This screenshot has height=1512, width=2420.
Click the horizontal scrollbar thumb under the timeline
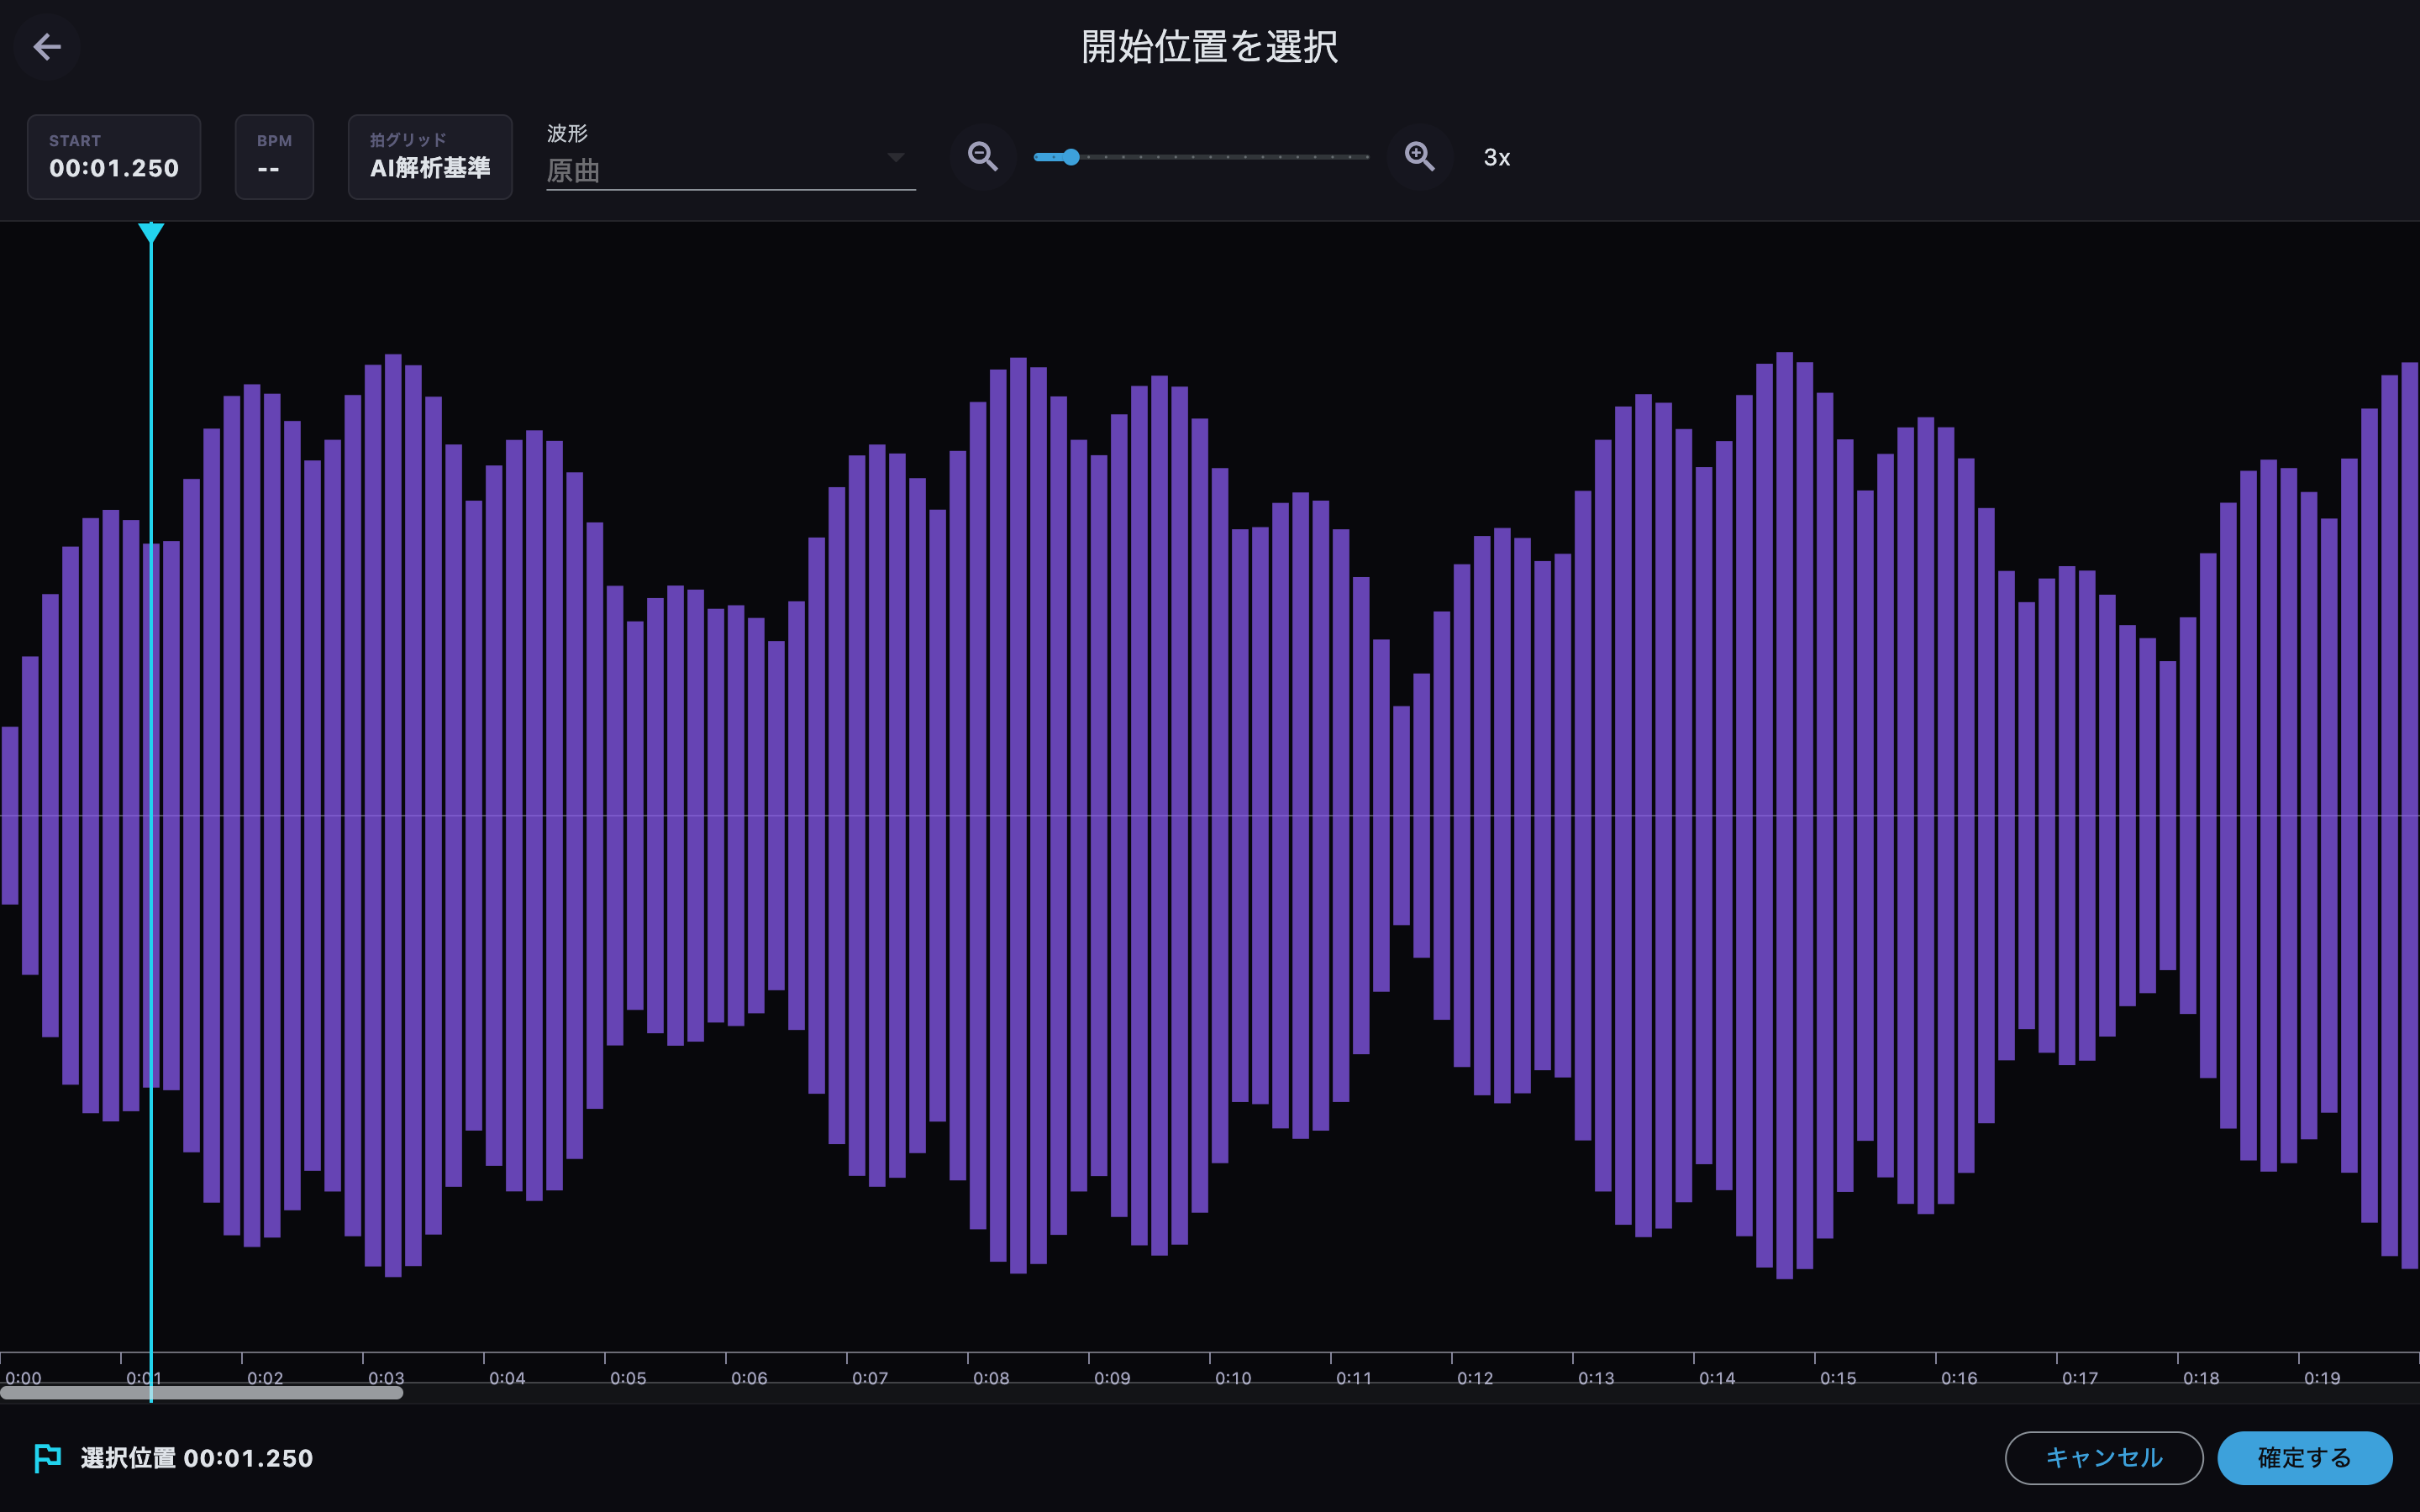[201, 1393]
